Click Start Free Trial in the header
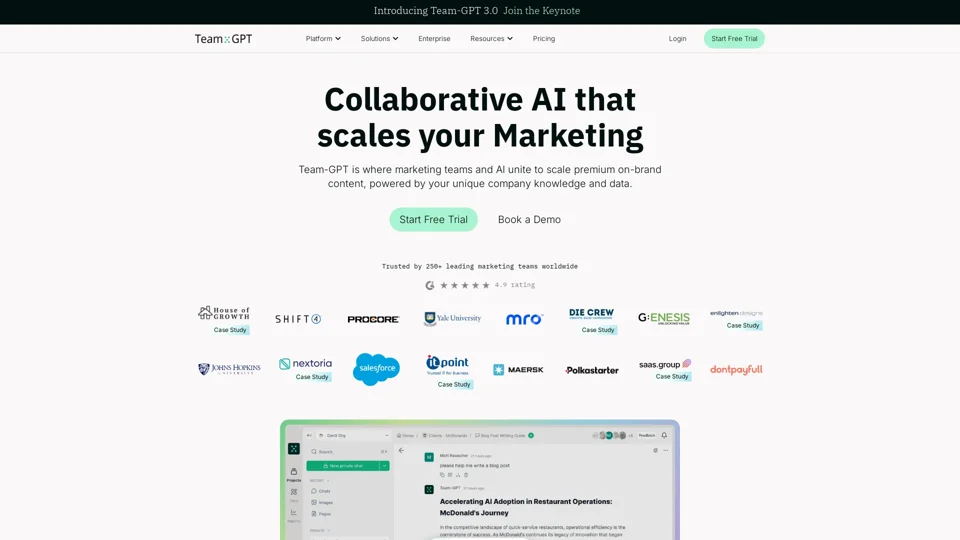Viewport: 960px width, 540px height. (734, 39)
